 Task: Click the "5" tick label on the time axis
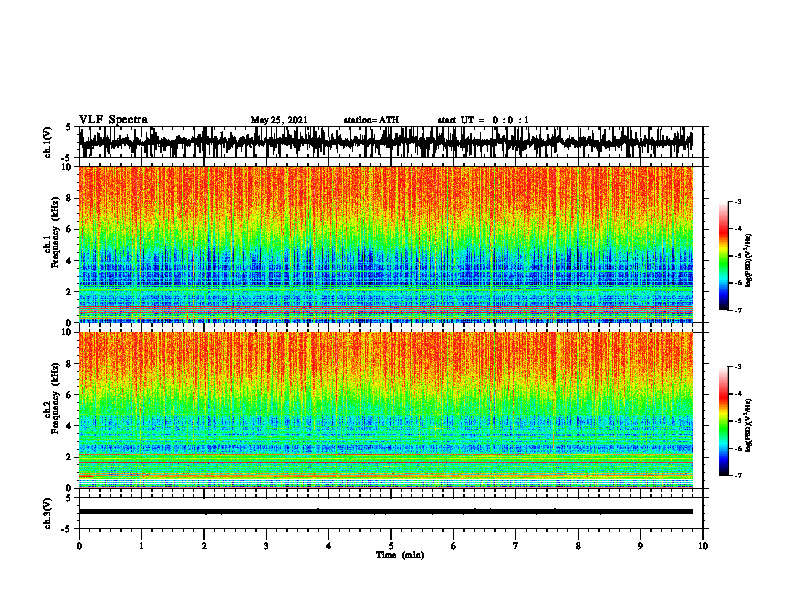[391, 546]
